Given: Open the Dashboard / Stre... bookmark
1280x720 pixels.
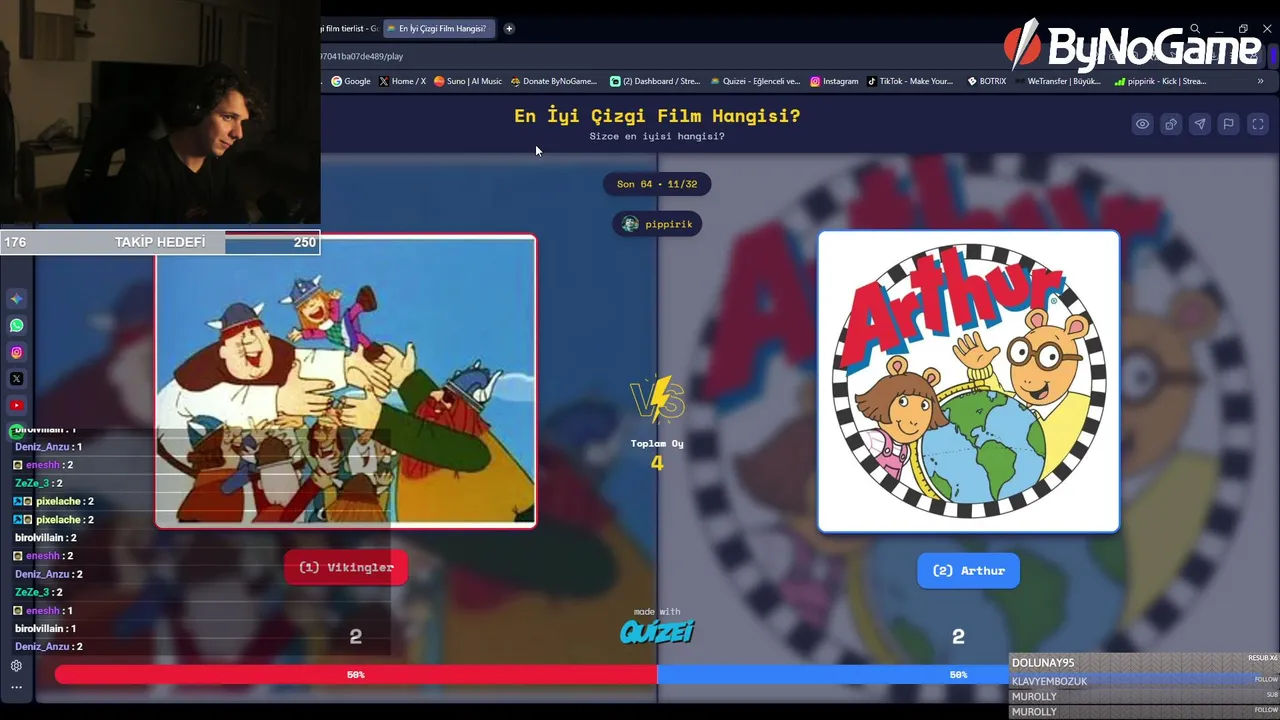Looking at the screenshot, I should click(x=655, y=81).
